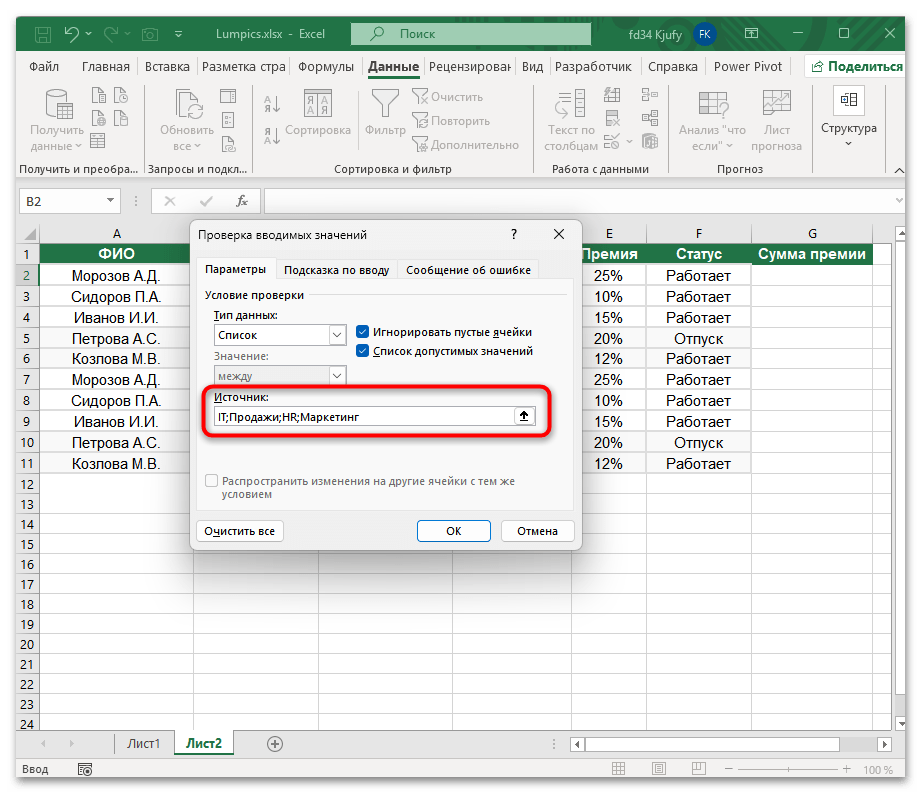Switch to the Подсказка по вводу tab
The width and height of the screenshot is (921, 793).
pyautogui.click(x=336, y=269)
